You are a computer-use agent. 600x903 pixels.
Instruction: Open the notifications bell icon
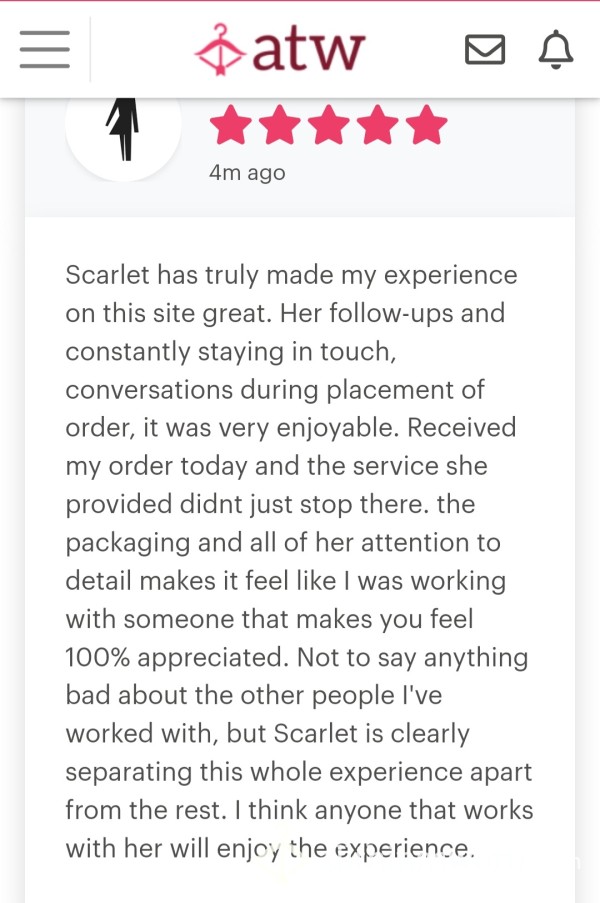[556, 50]
